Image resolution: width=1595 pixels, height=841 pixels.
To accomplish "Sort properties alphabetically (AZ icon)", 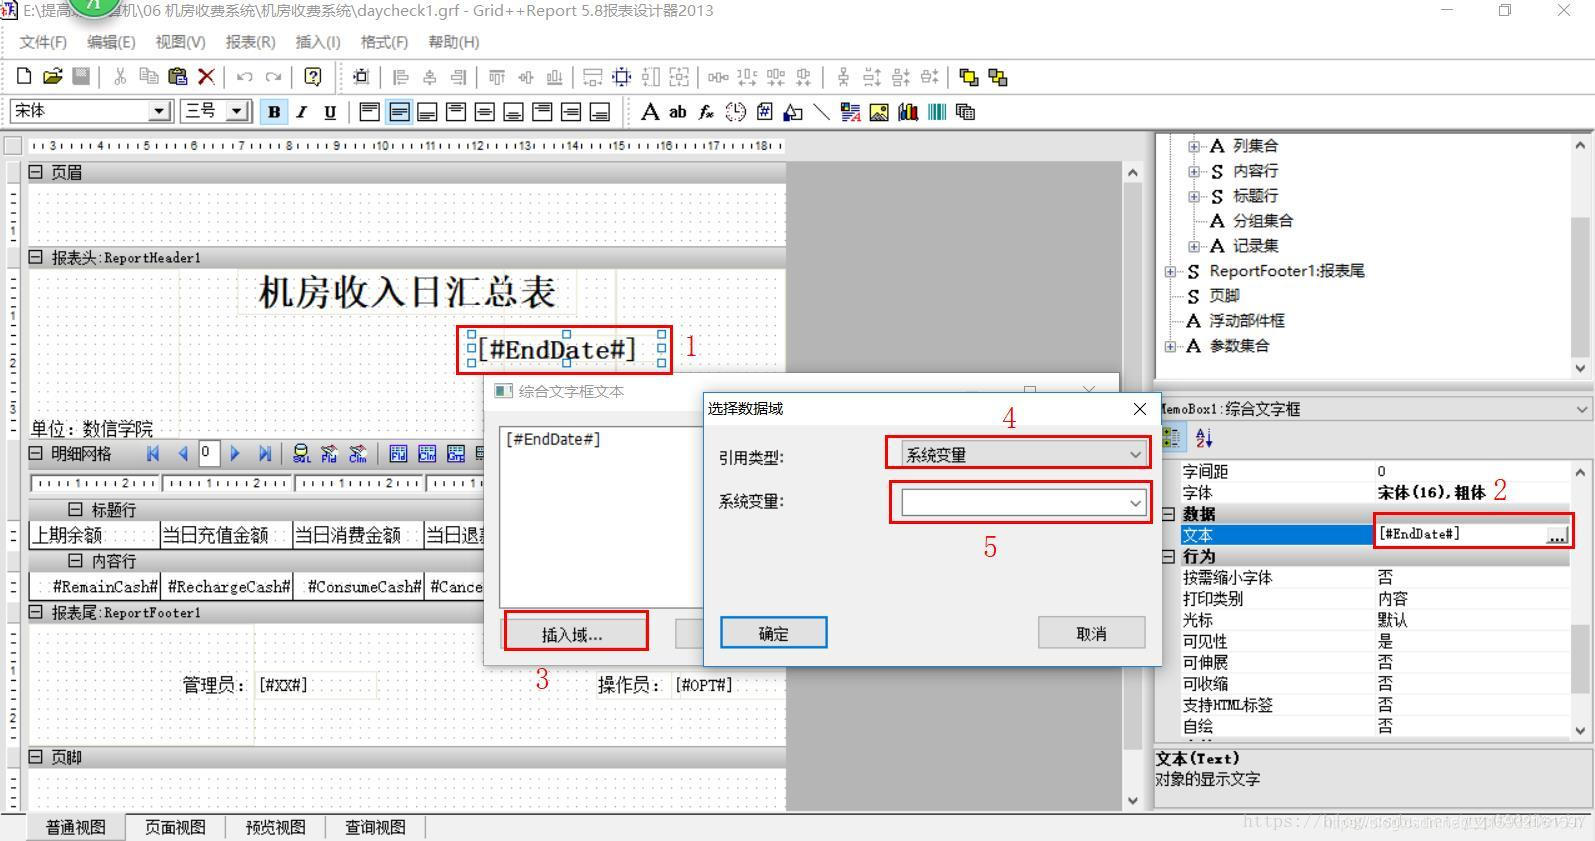I will pyautogui.click(x=1204, y=438).
